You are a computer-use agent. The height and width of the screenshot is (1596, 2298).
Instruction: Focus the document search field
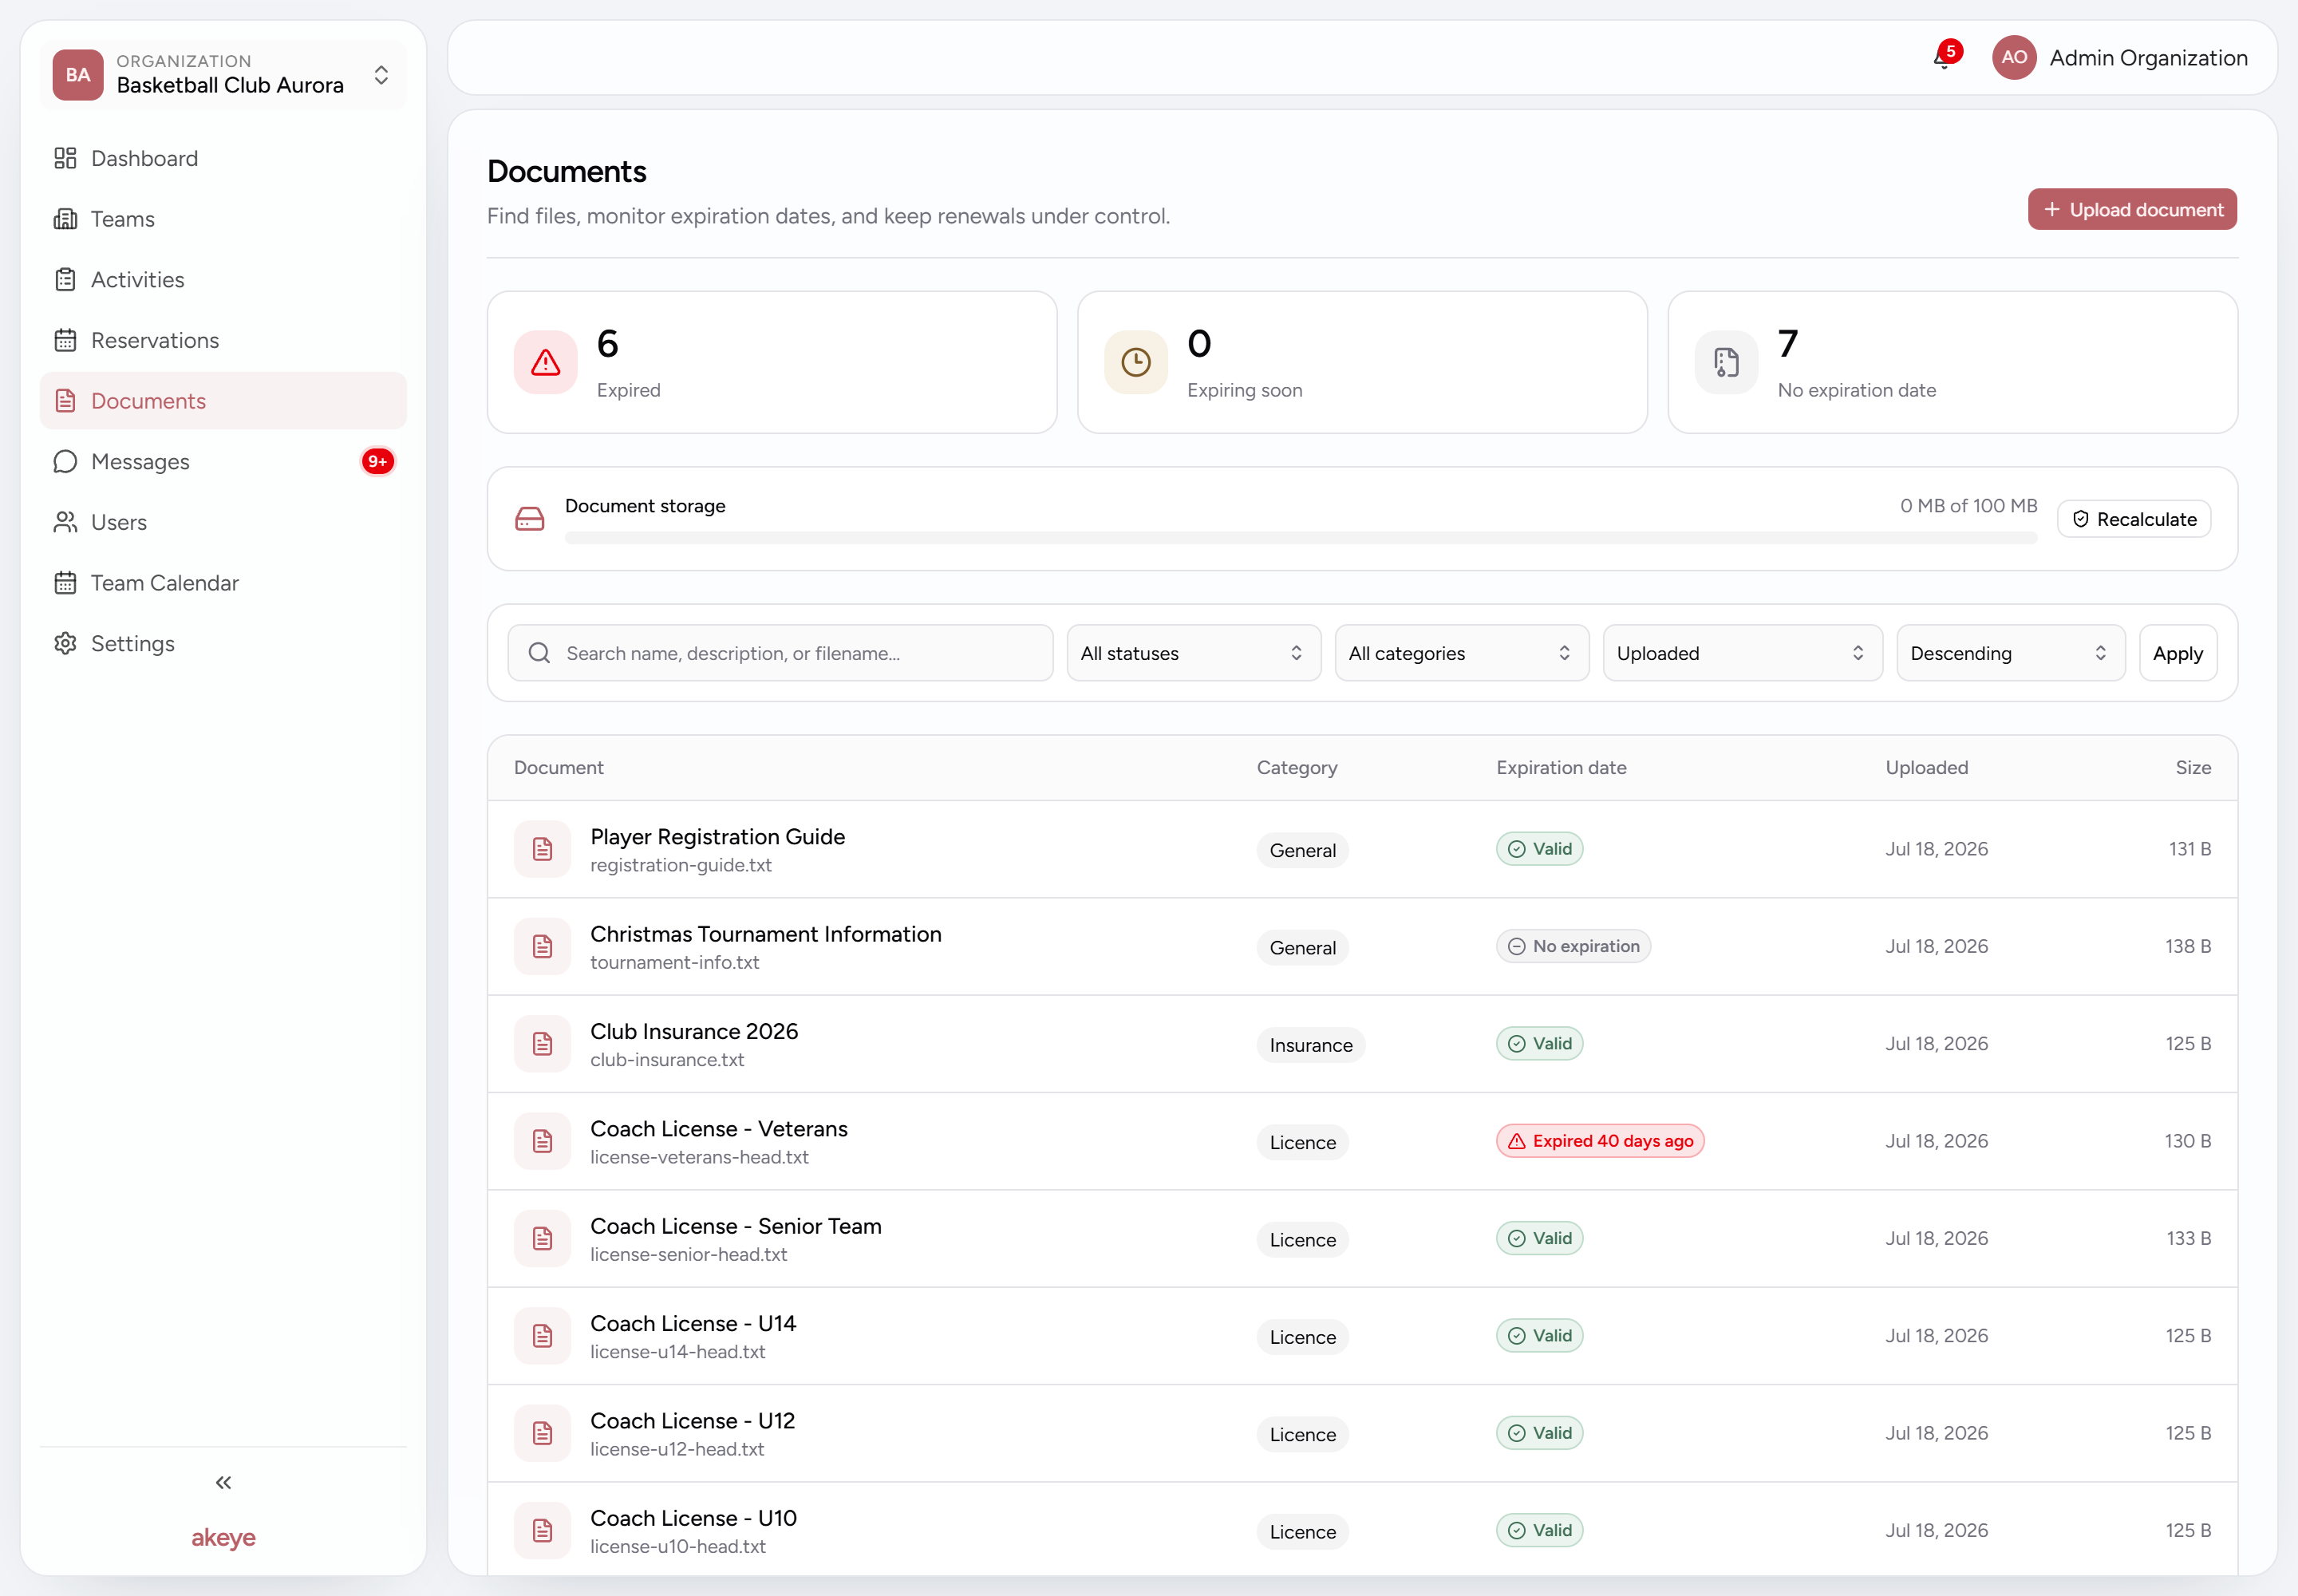[780, 653]
